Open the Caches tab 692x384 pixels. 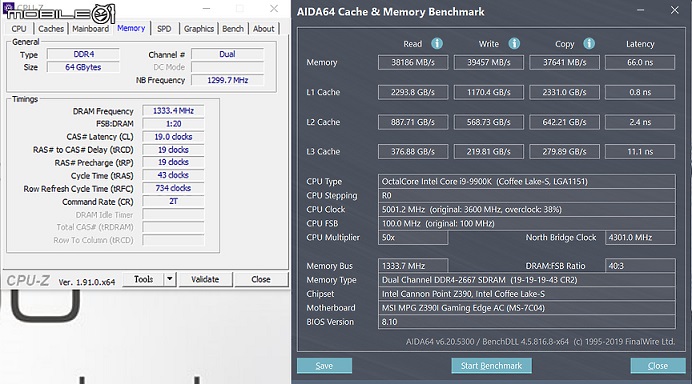point(51,29)
